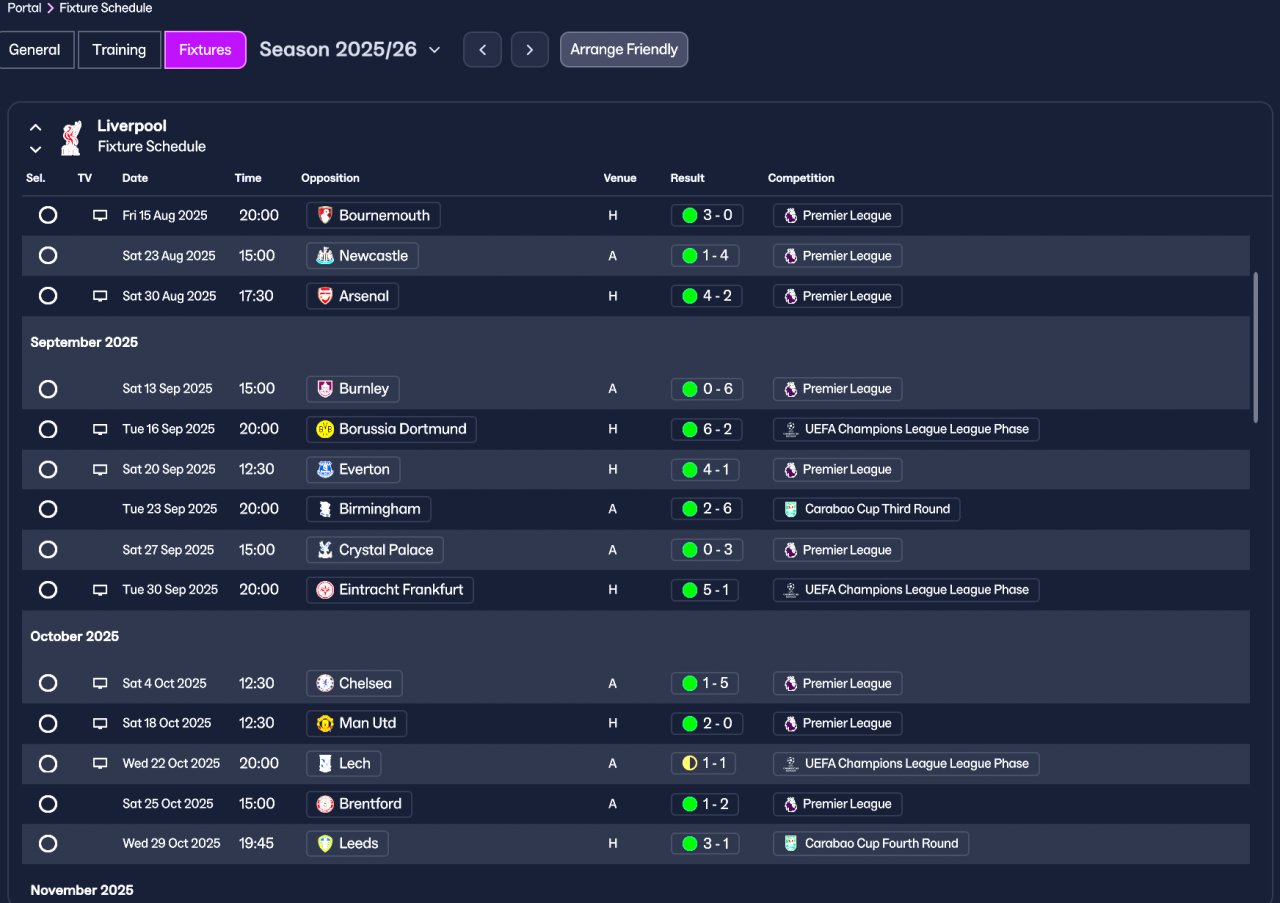Viewport: 1280px width, 903px height.
Task: Click the TV icon for Bournemouth fixture
Action: coord(100,215)
